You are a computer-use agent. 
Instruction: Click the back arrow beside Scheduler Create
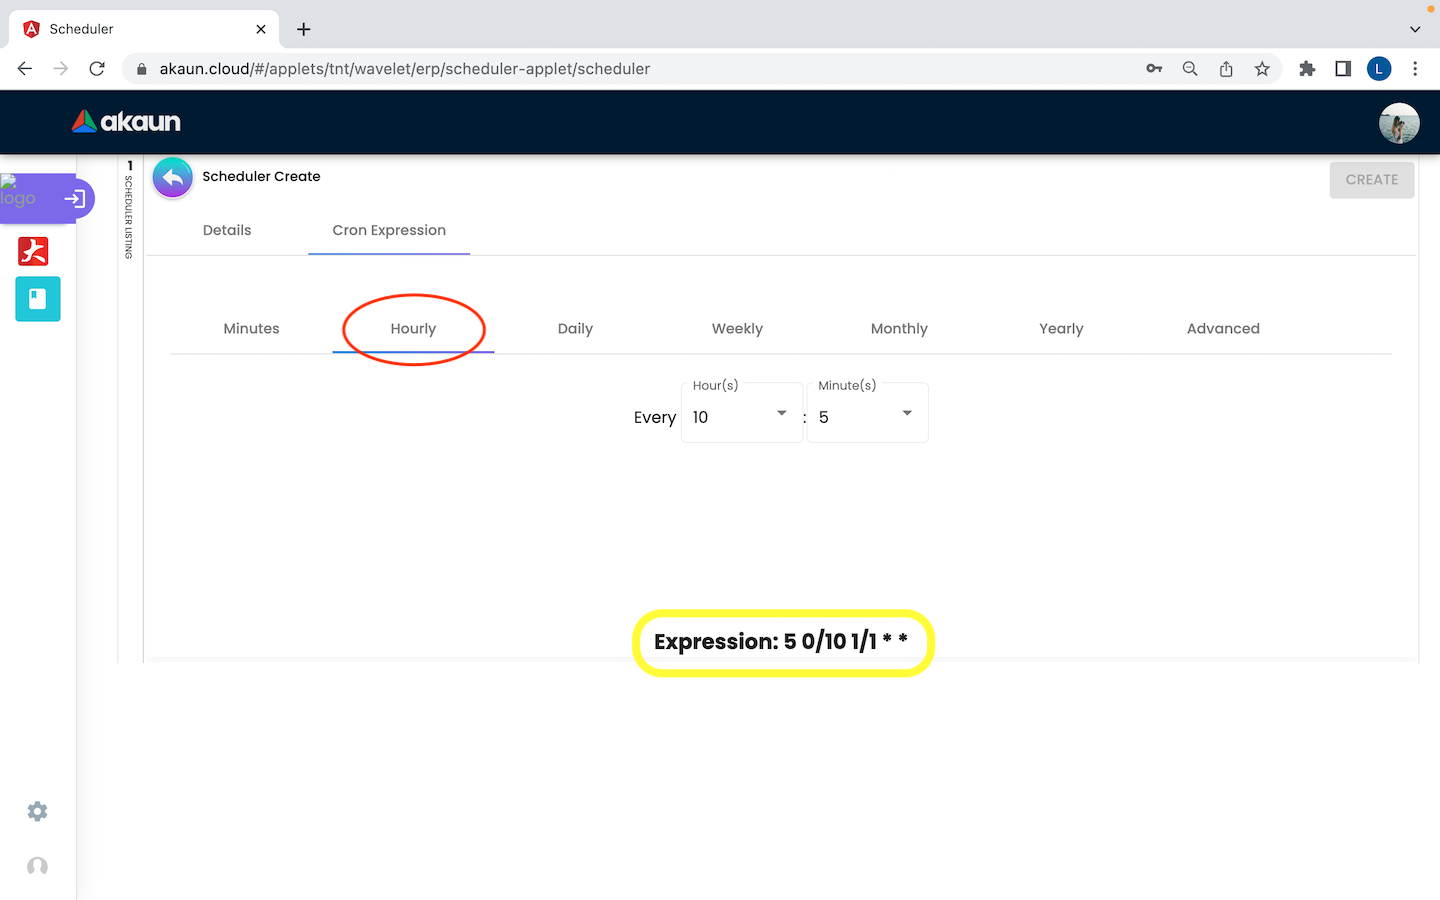[173, 178]
